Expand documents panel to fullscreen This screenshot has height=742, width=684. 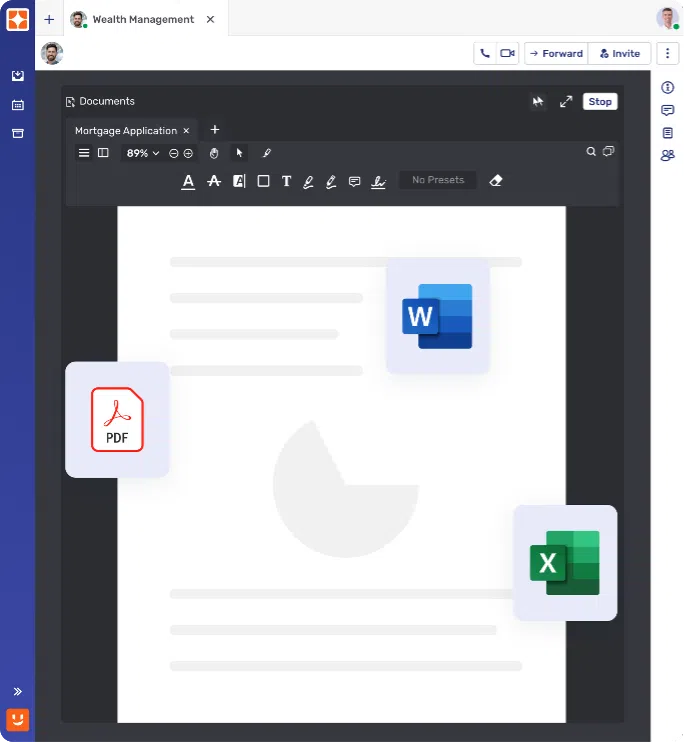pos(566,101)
